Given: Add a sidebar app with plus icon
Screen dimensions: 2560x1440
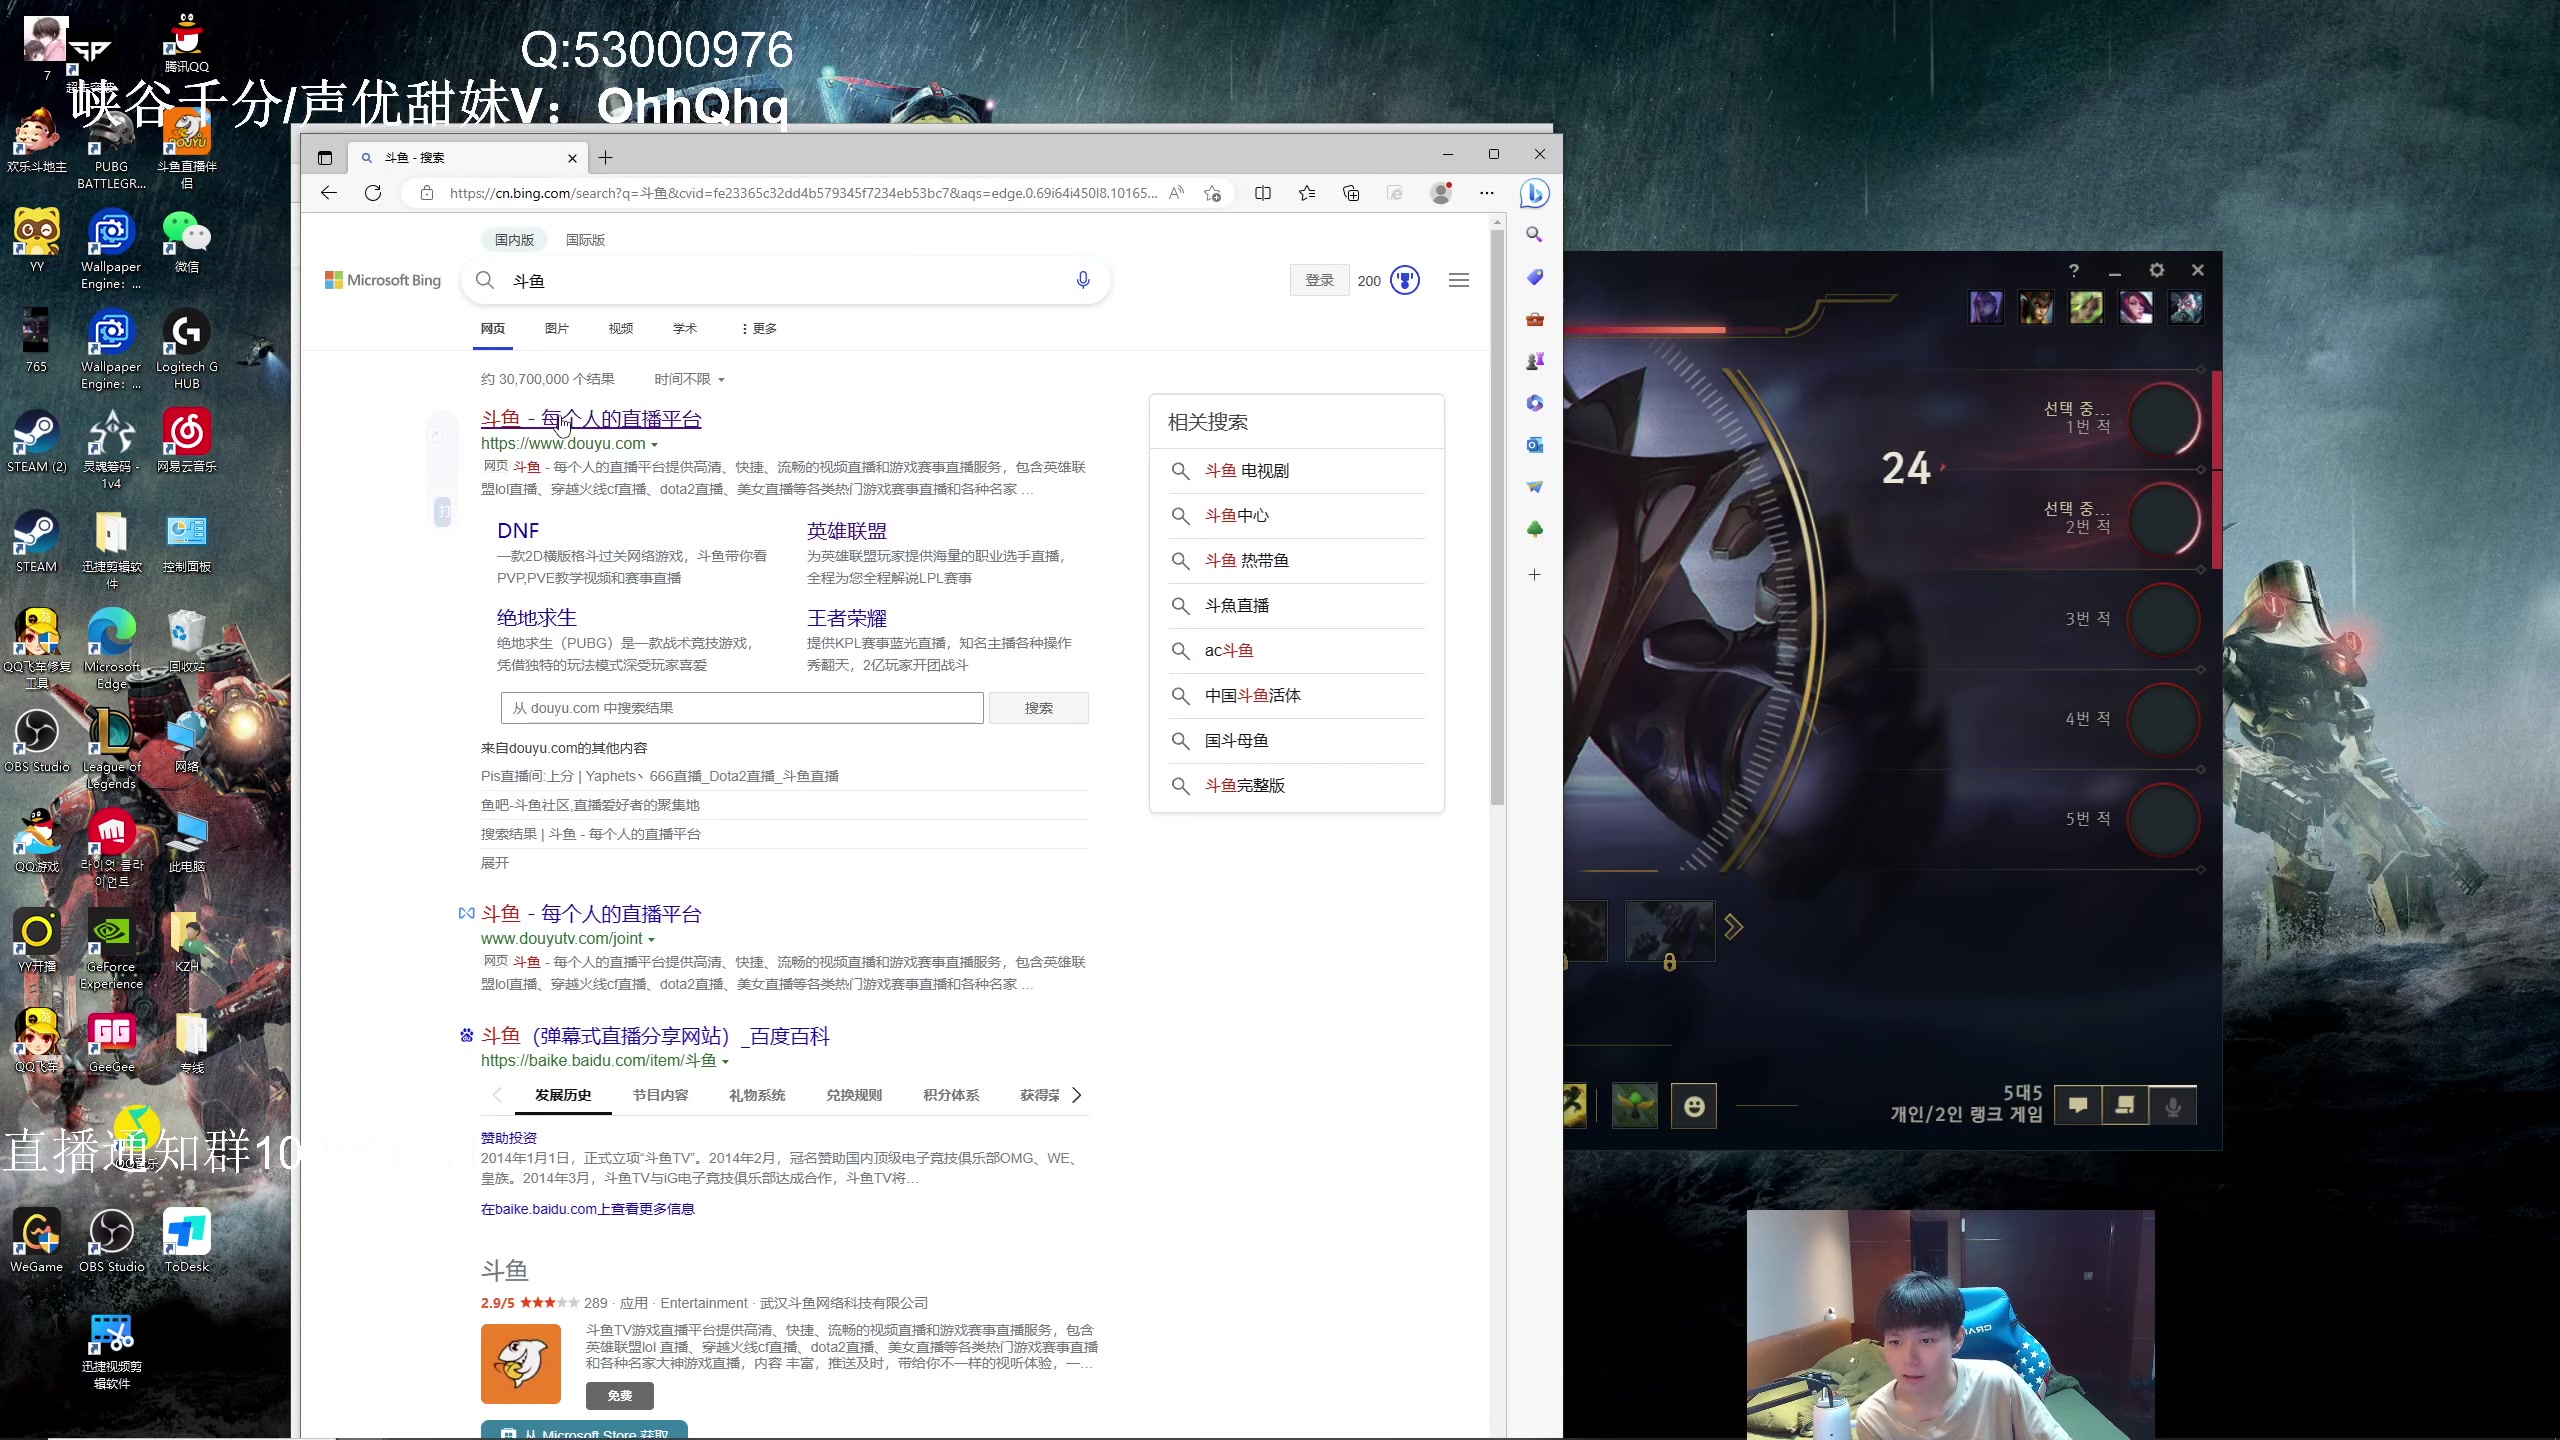Looking at the screenshot, I should [x=1534, y=575].
